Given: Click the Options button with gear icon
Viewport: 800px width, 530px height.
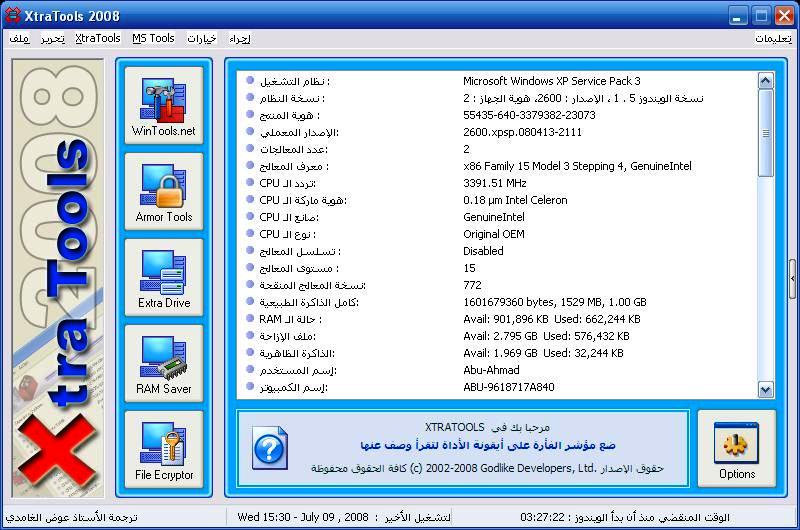Looking at the screenshot, I should [737, 449].
